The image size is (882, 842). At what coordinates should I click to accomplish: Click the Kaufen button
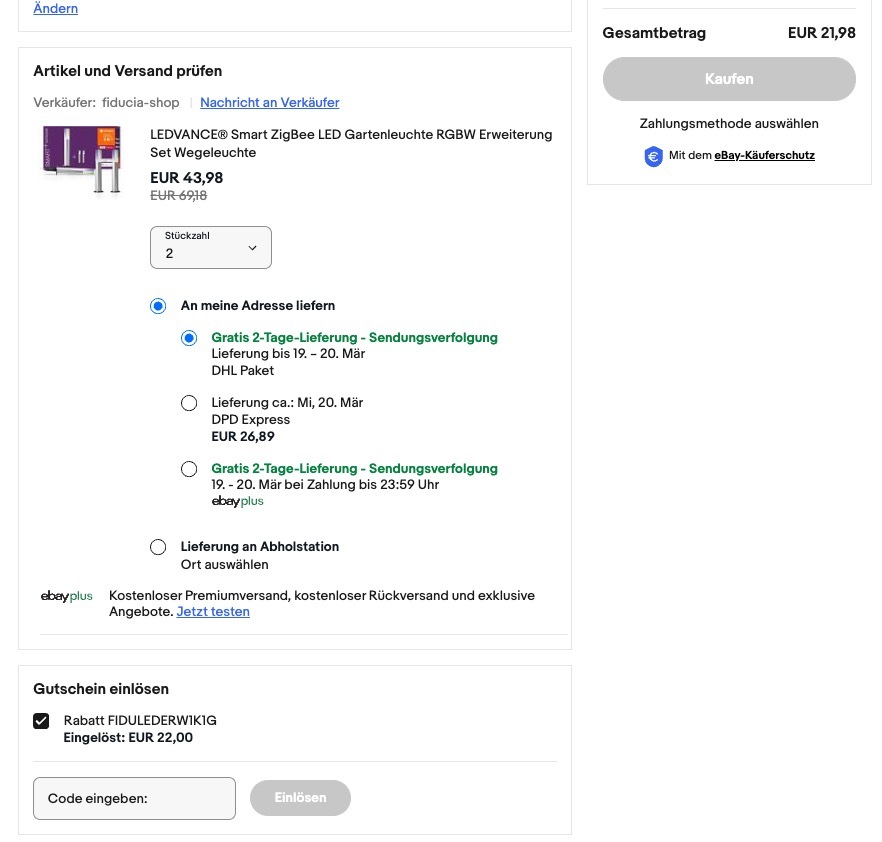729,79
